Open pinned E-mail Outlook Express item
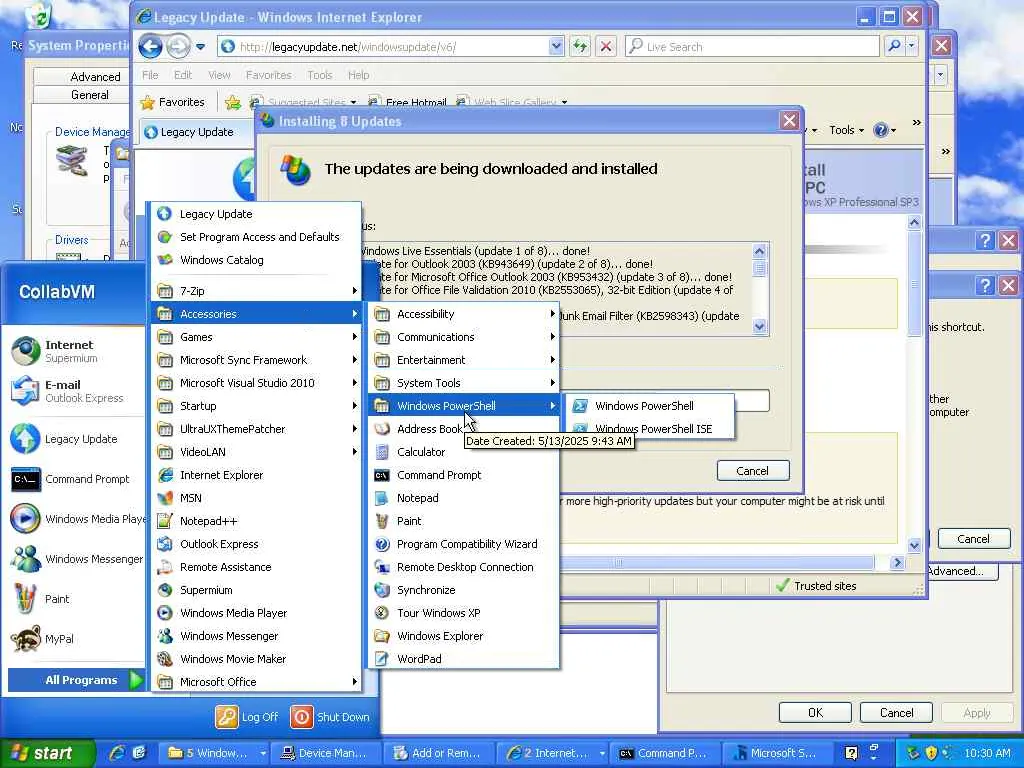This screenshot has height=768, width=1024. [x=74, y=391]
